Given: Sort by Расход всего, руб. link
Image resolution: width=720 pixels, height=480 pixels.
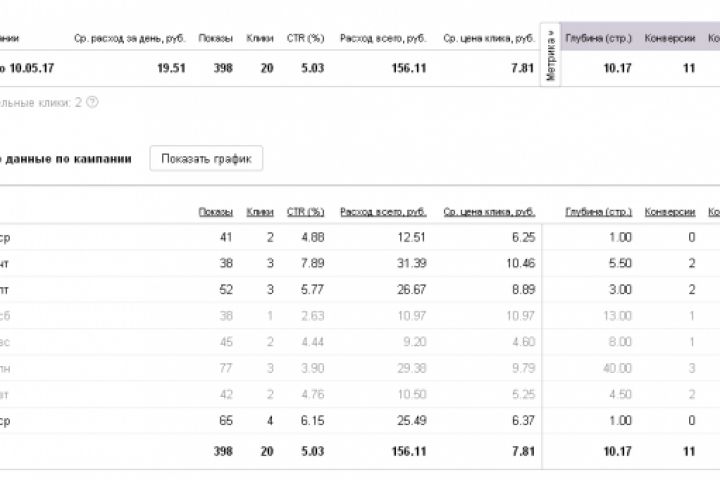Looking at the screenshot, I should (x=383, y=212).
